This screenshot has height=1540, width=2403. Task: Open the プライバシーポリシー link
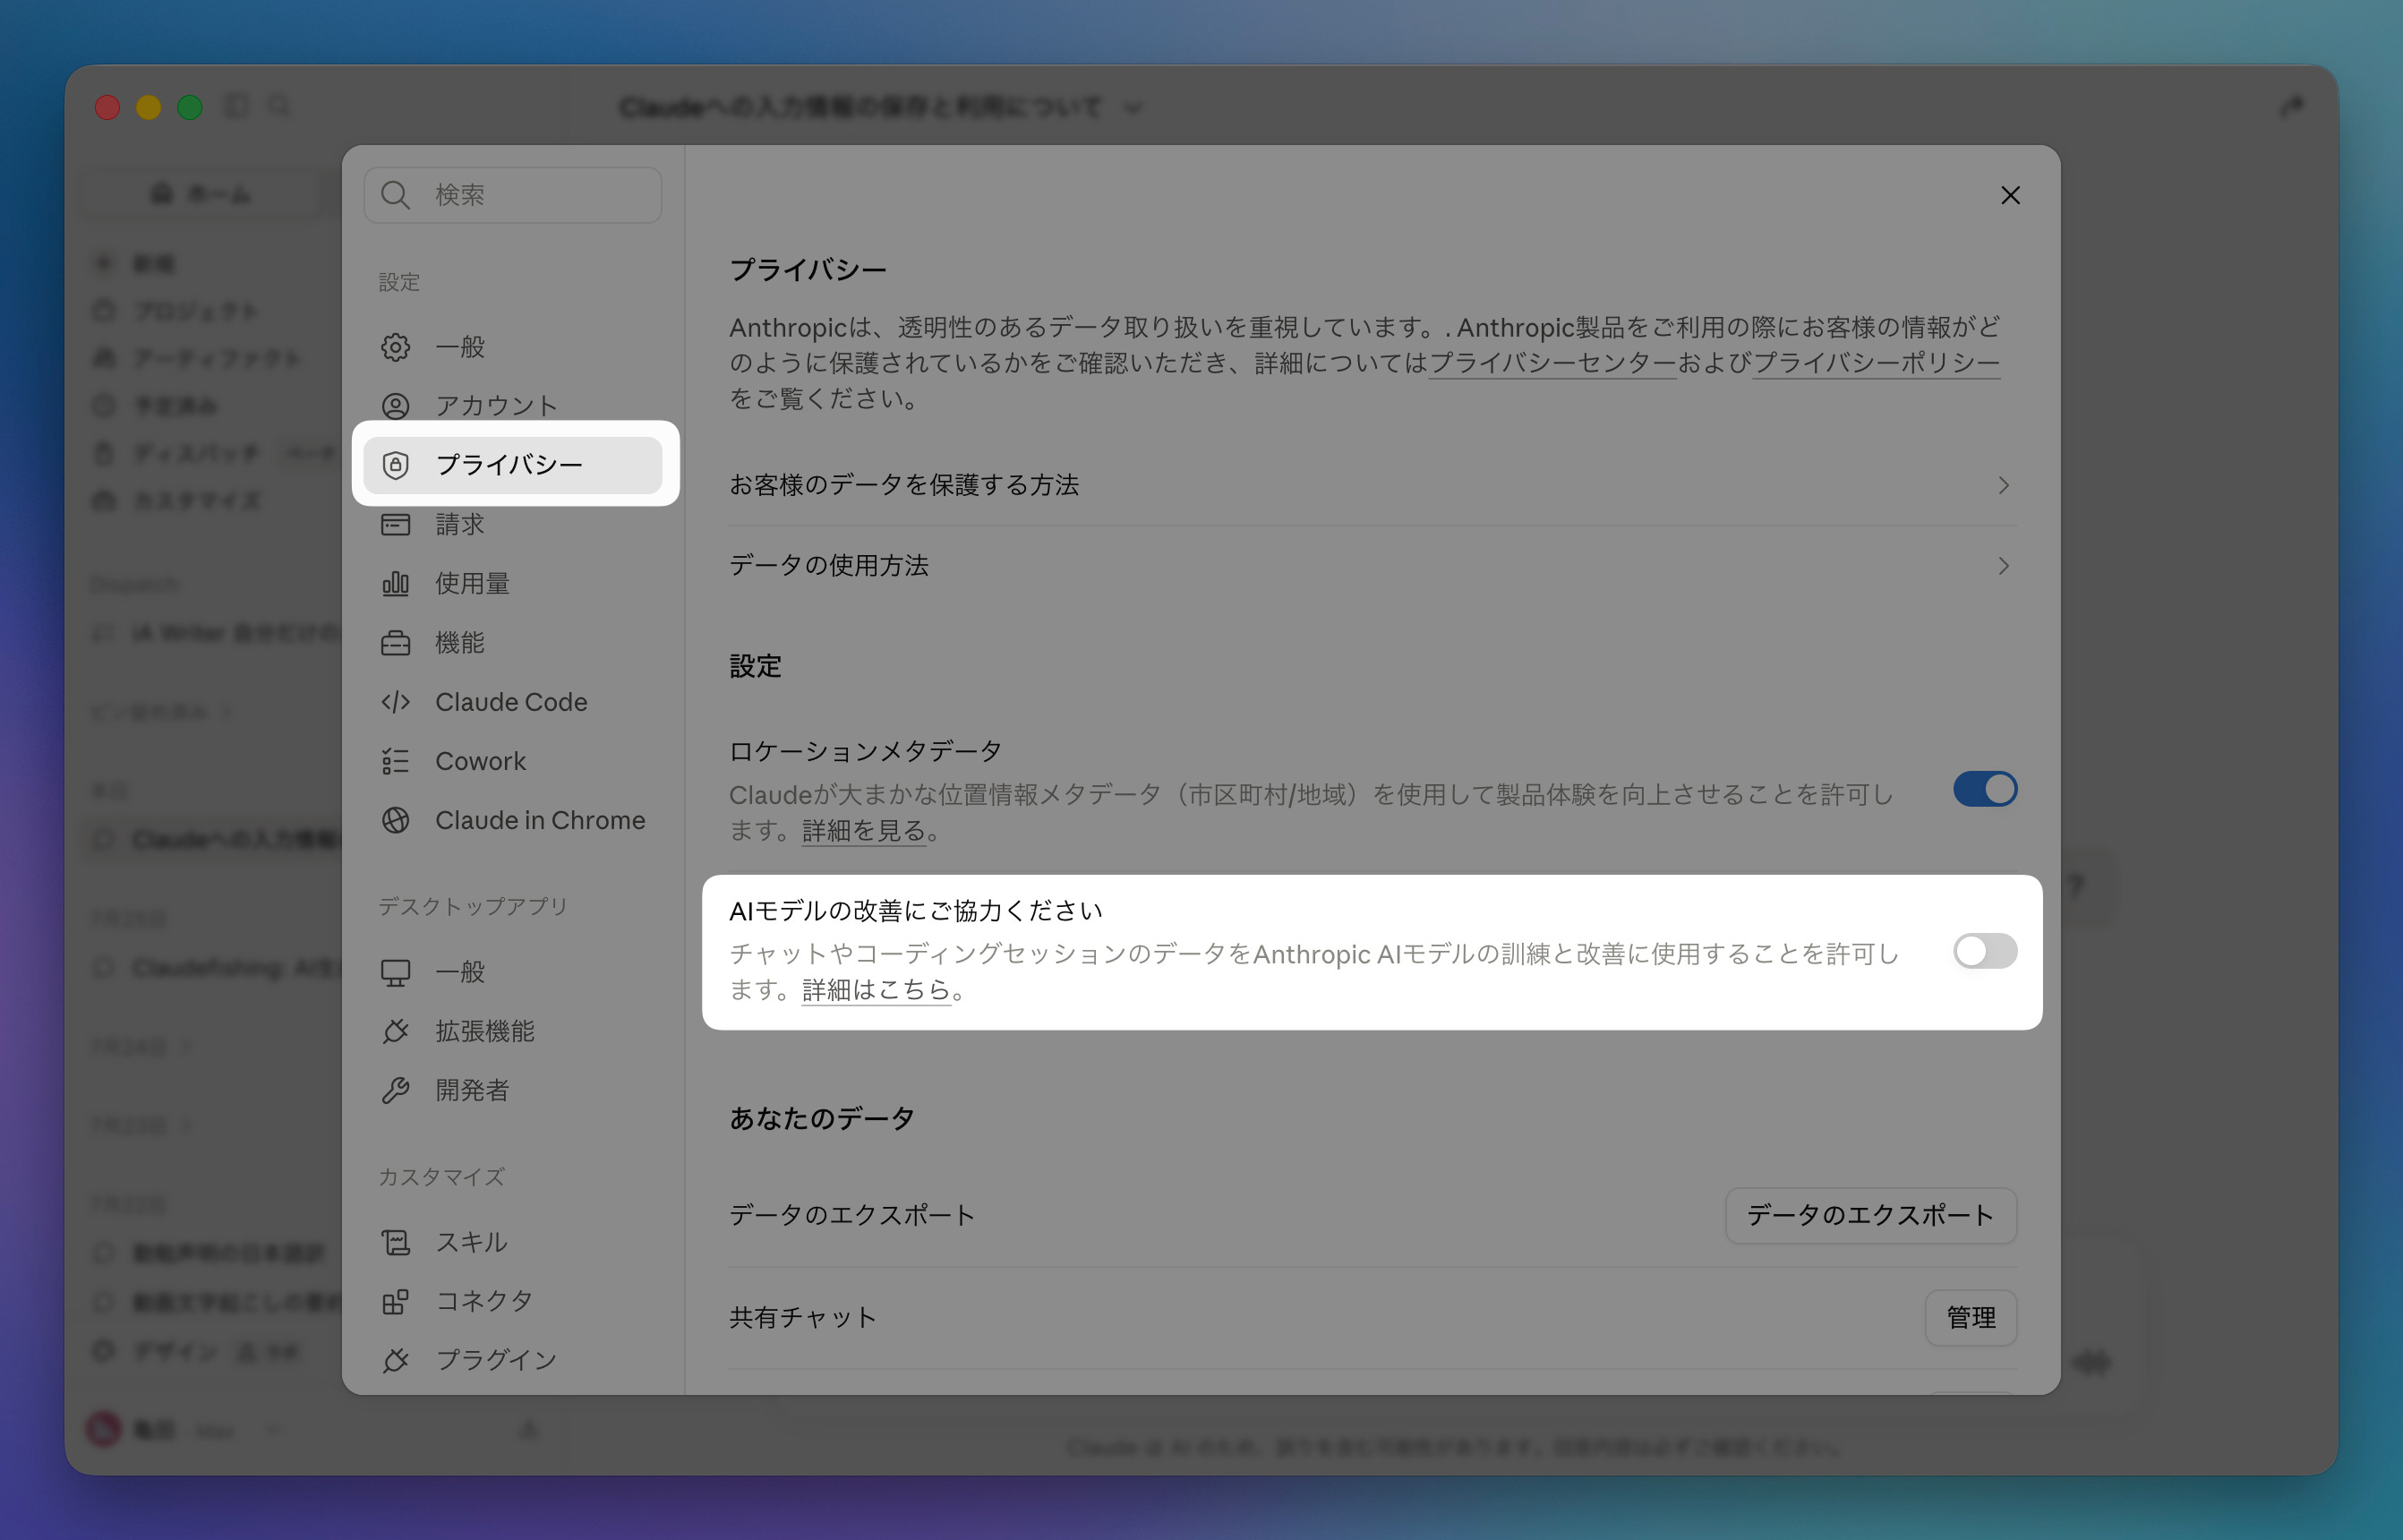tap(1876, 363)
